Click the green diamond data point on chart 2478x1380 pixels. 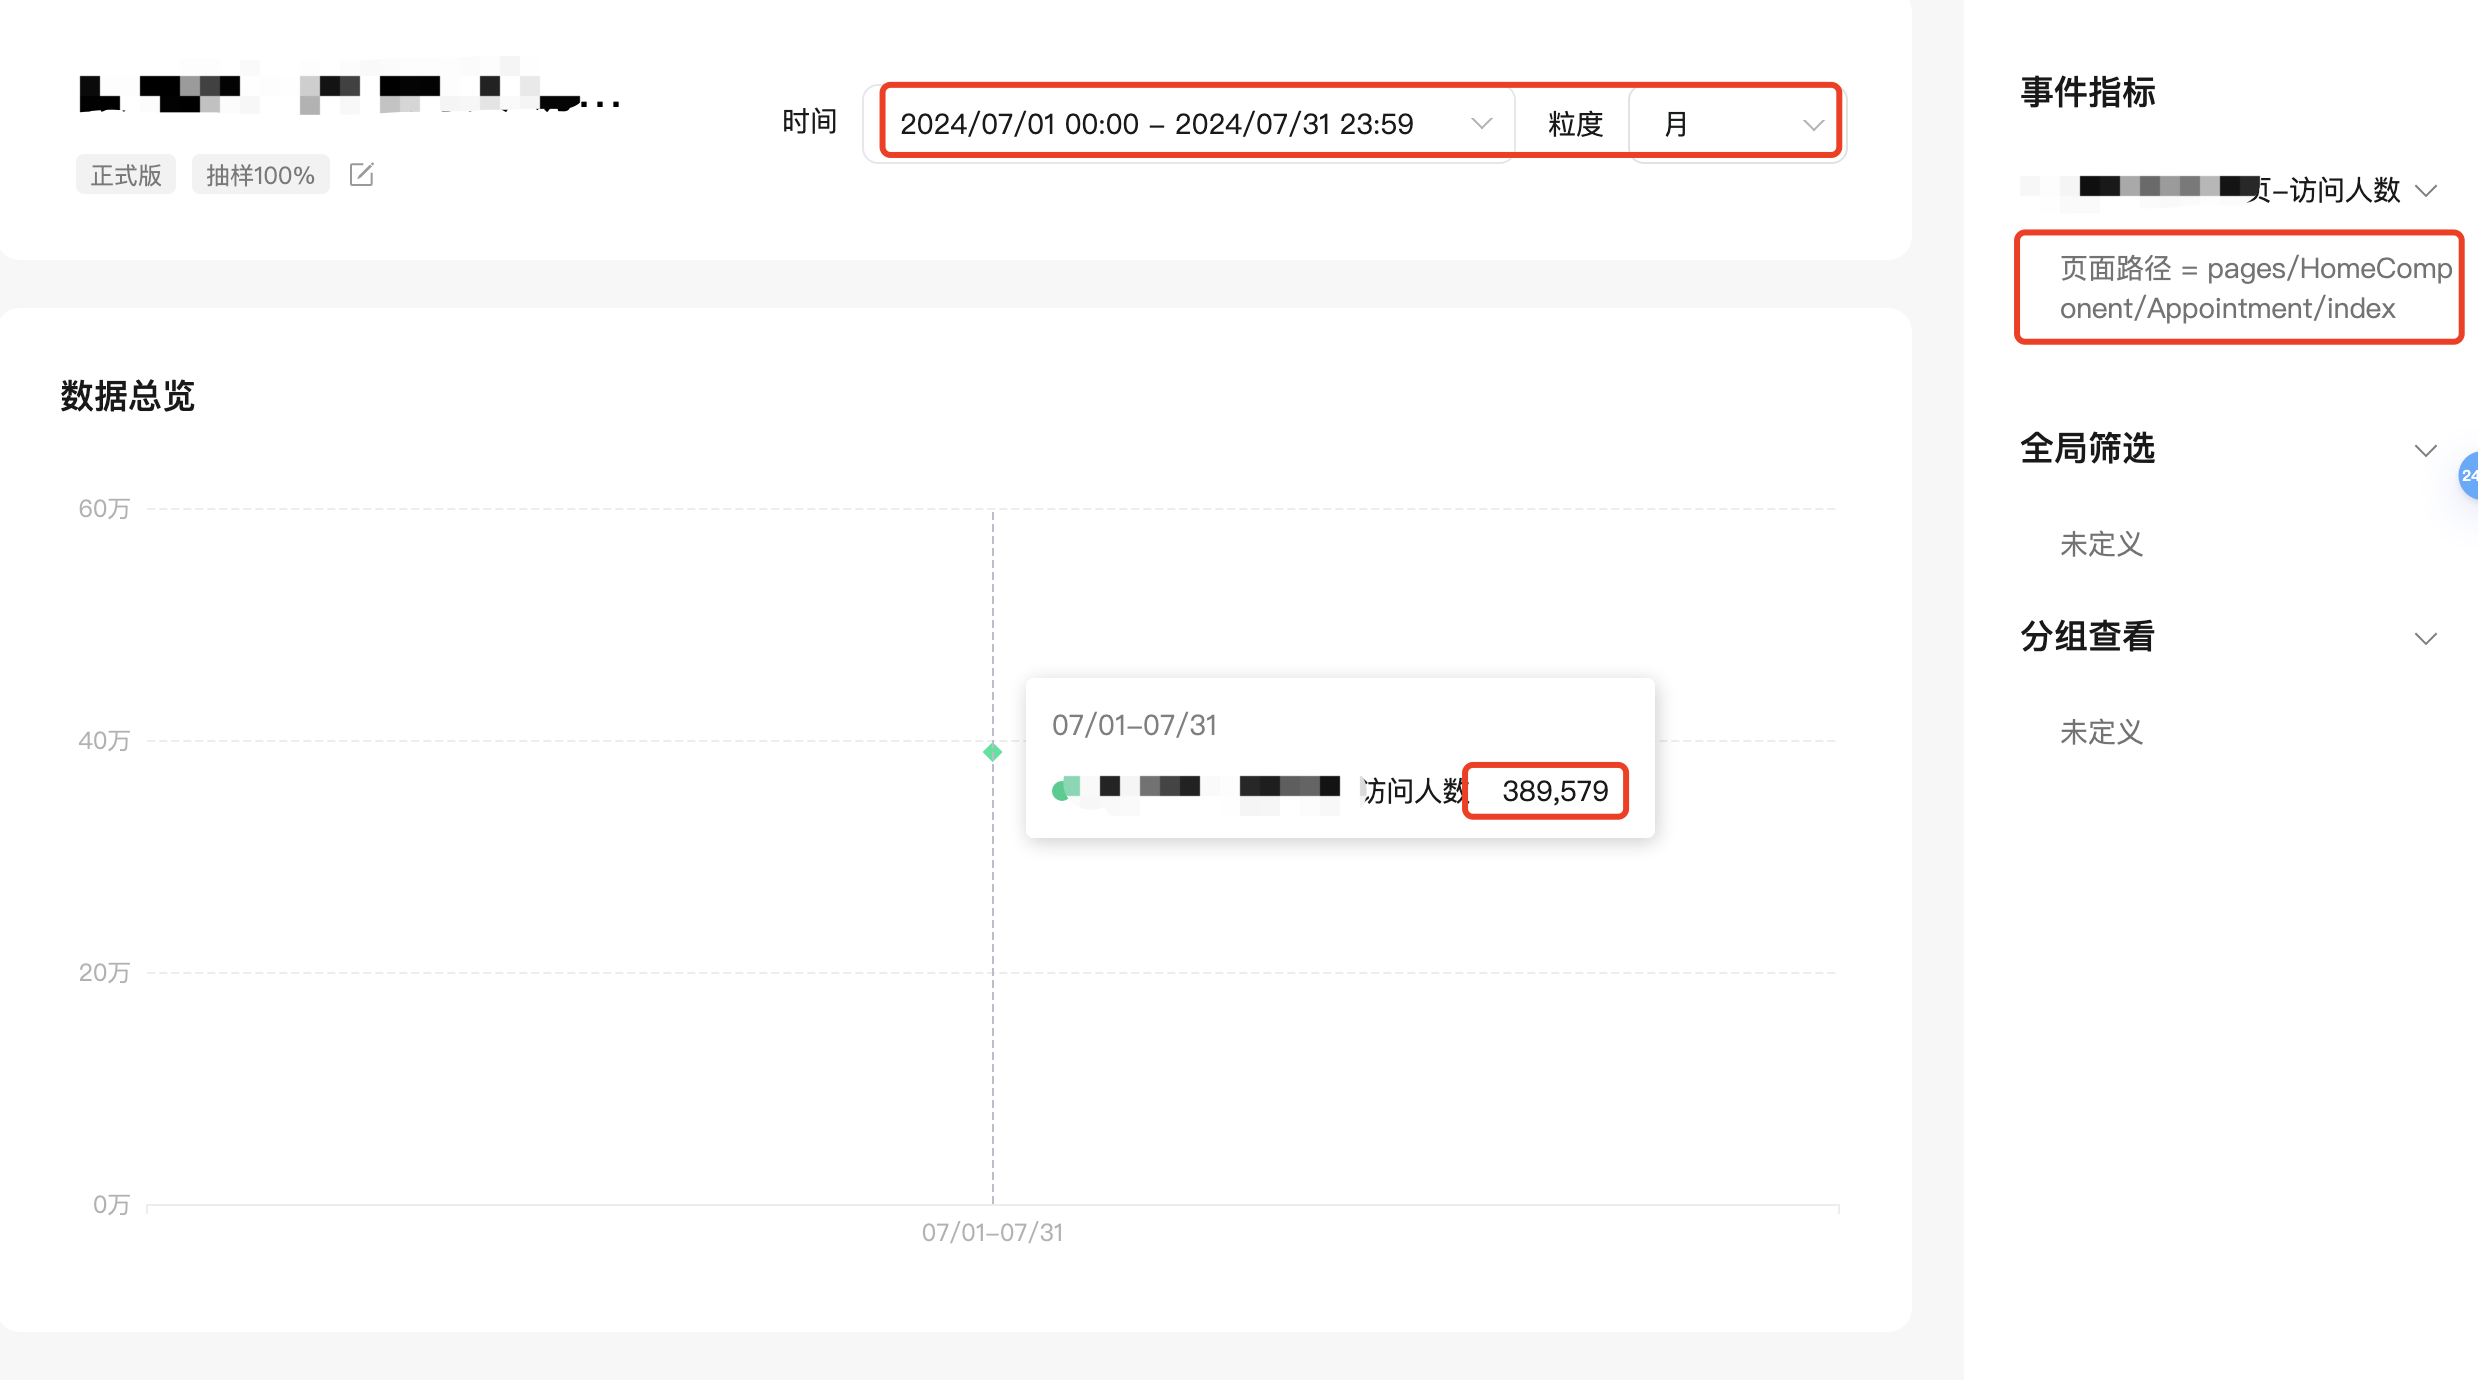[x=992, y=752]
